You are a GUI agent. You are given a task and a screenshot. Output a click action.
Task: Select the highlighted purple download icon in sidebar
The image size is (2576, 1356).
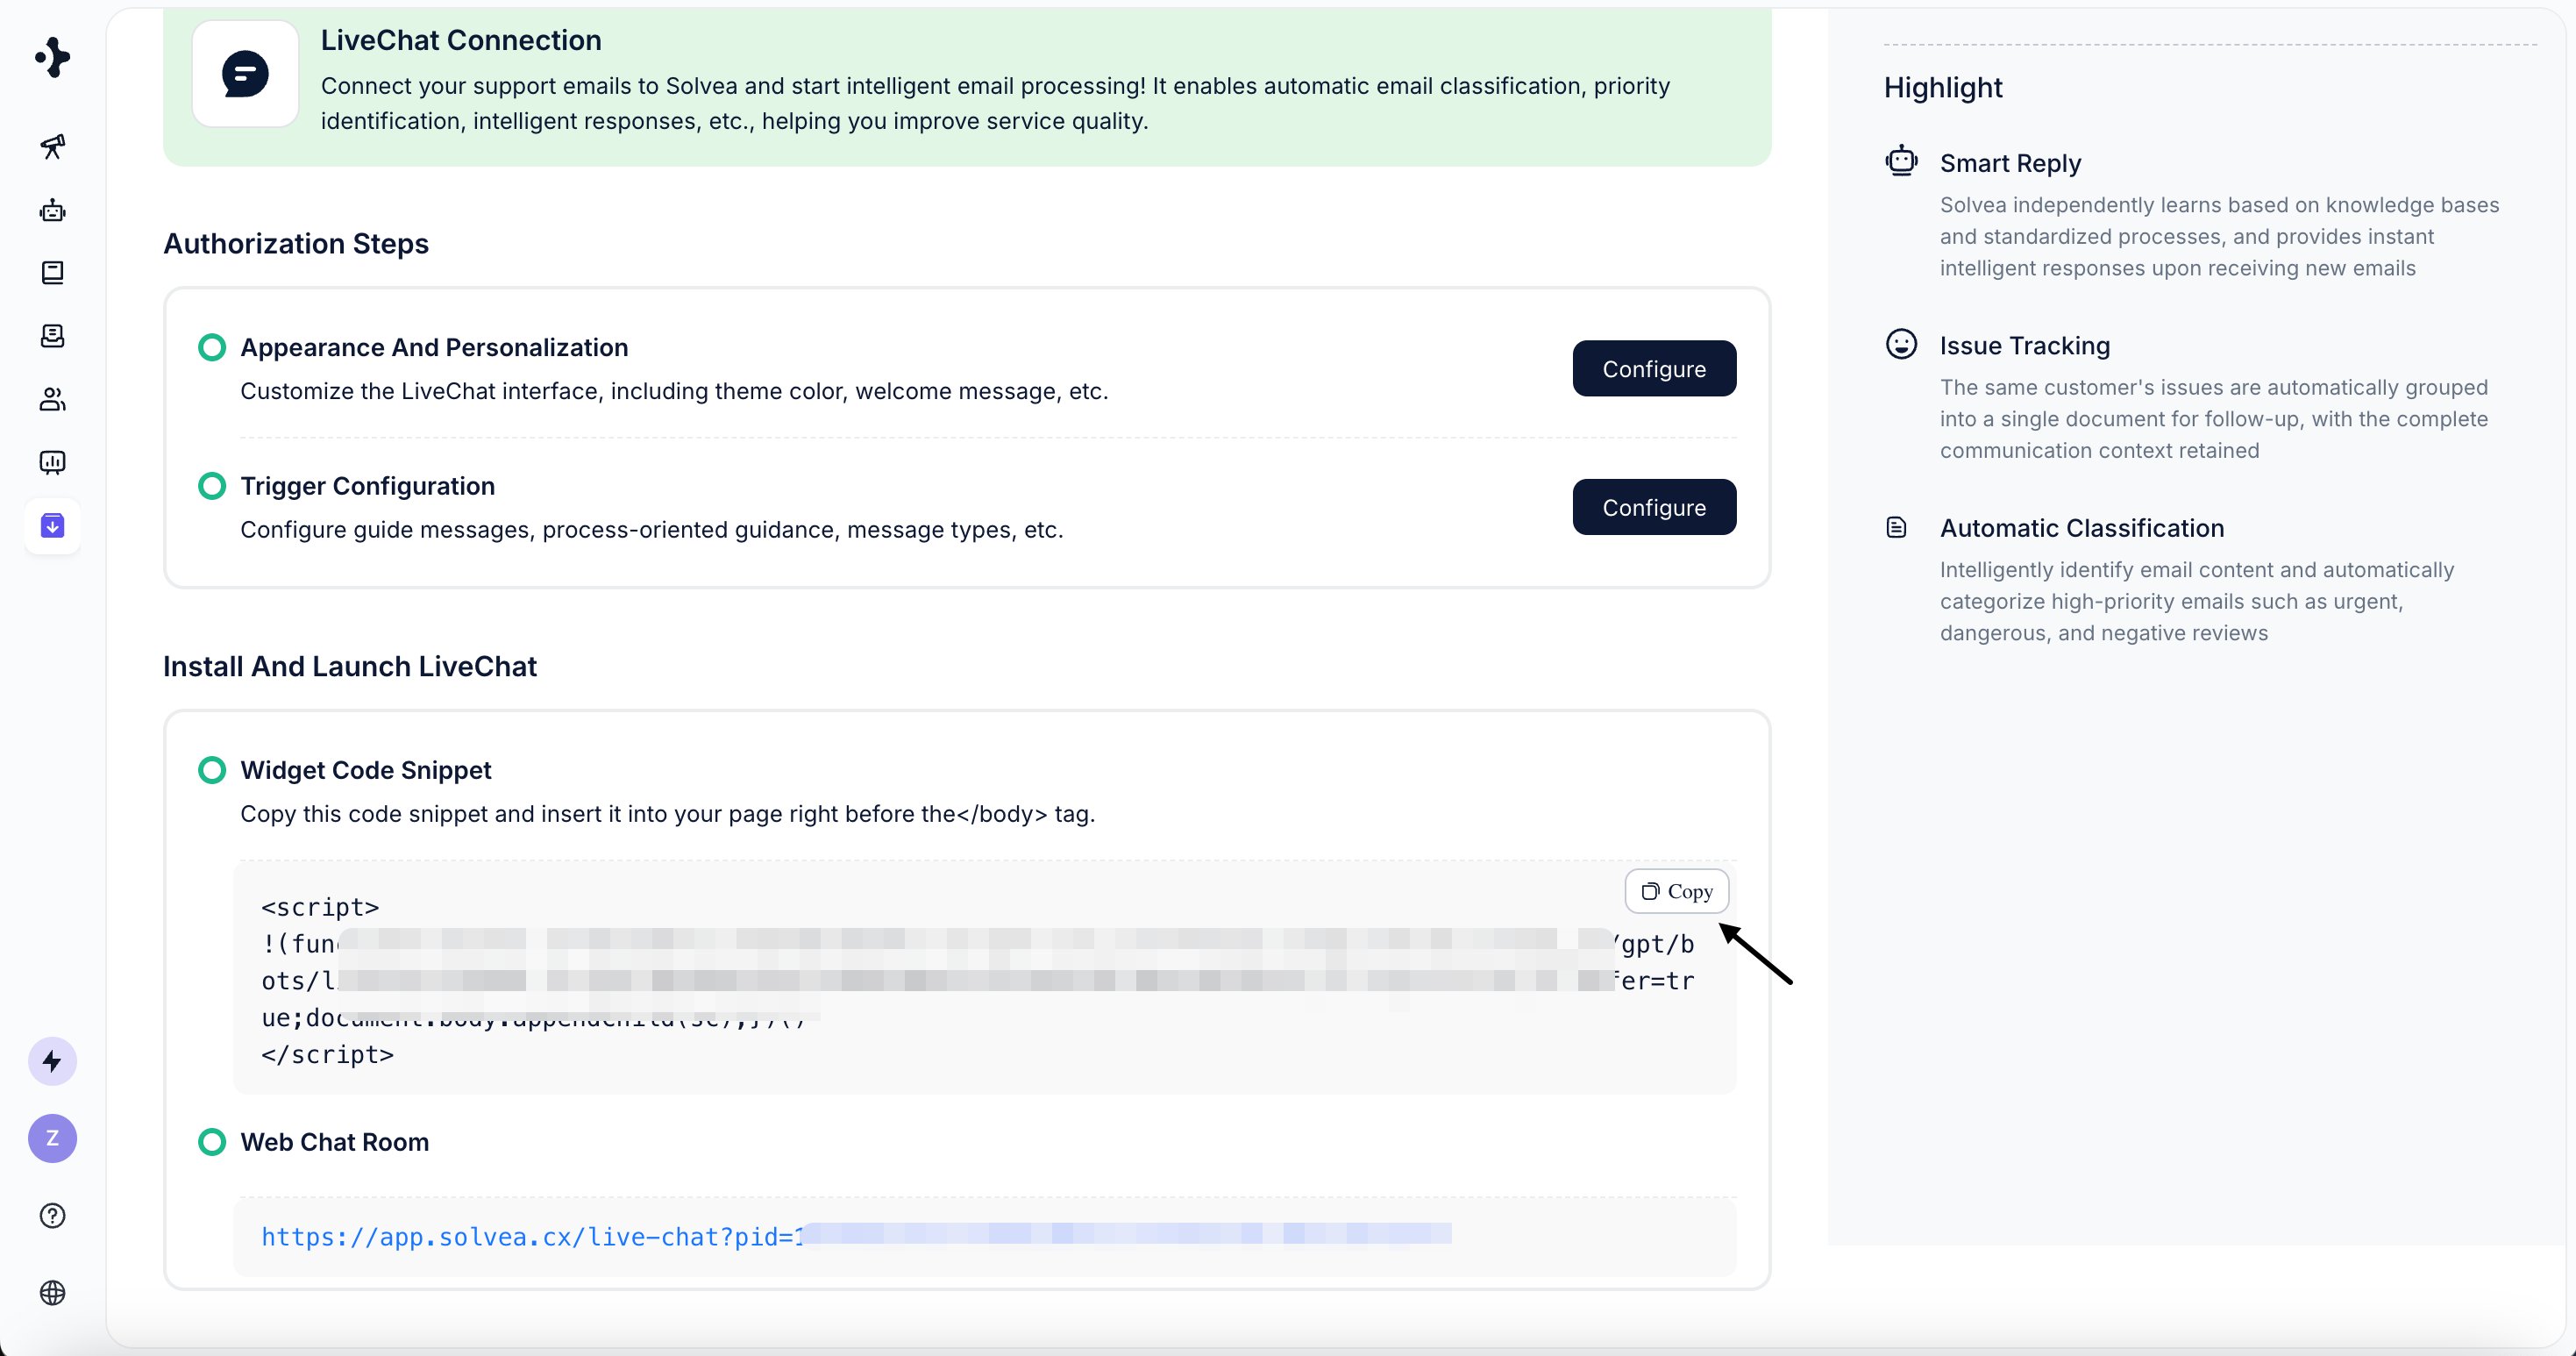[52, 525]
